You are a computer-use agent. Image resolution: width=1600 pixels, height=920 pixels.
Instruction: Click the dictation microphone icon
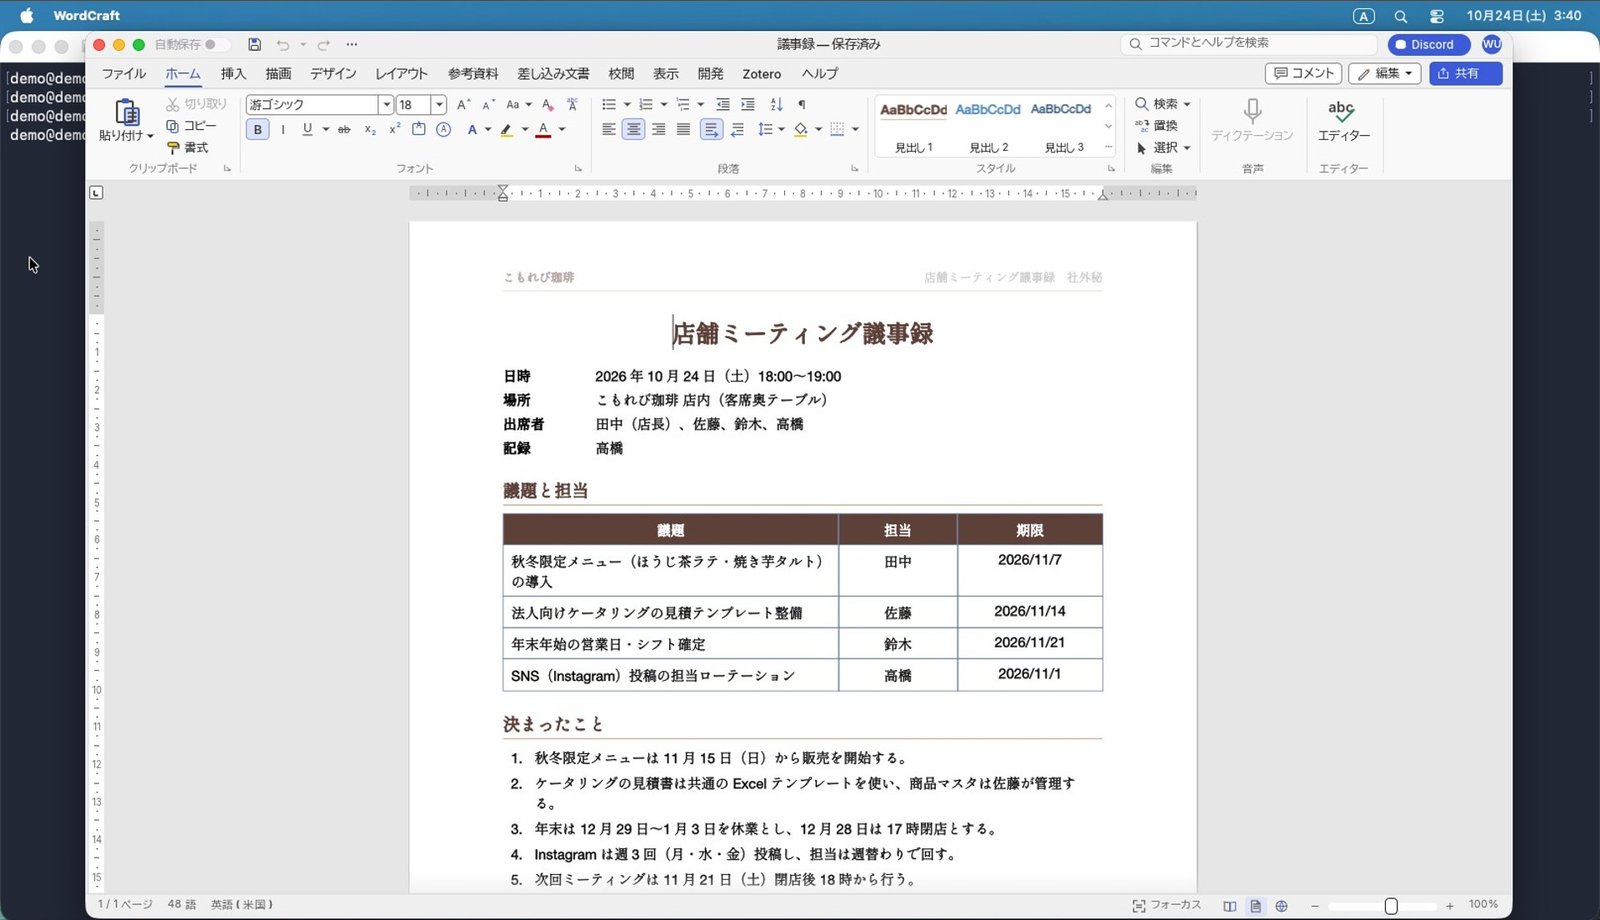point(1252,110)
